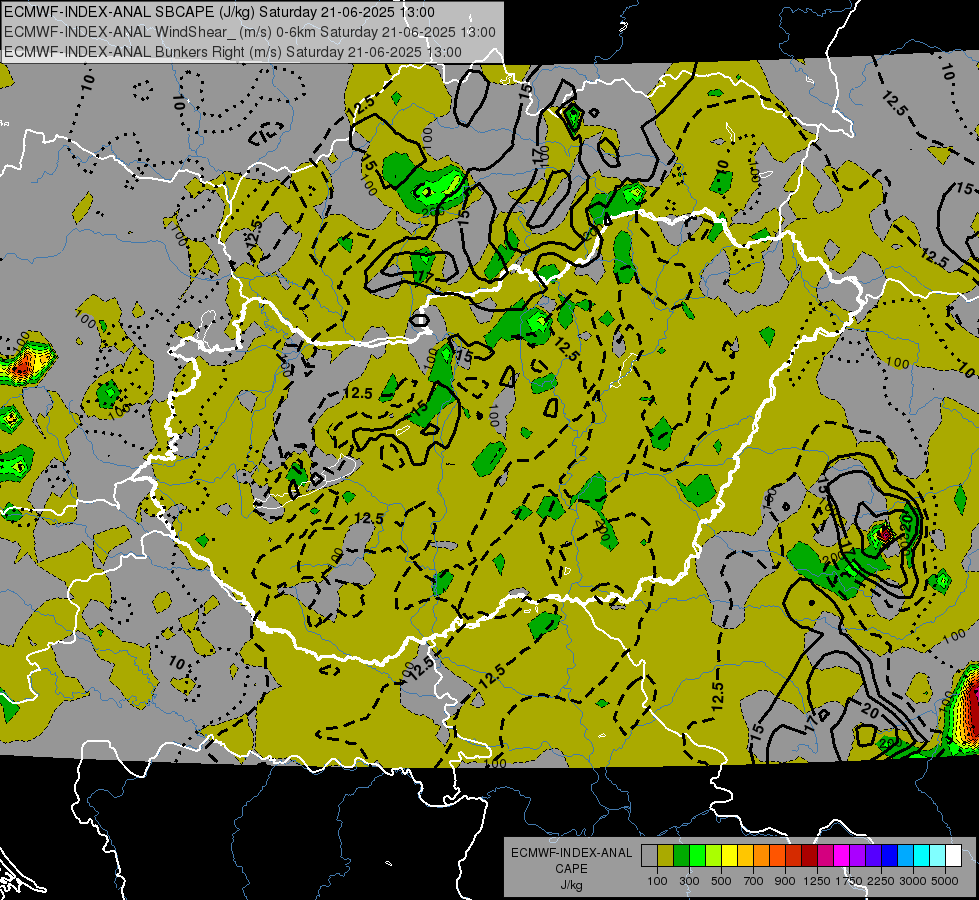Click the bright green legend swatch
Image resolution: width=979 pixels, height=900 pixels.
pyautogui.click(x=697, y=856)
